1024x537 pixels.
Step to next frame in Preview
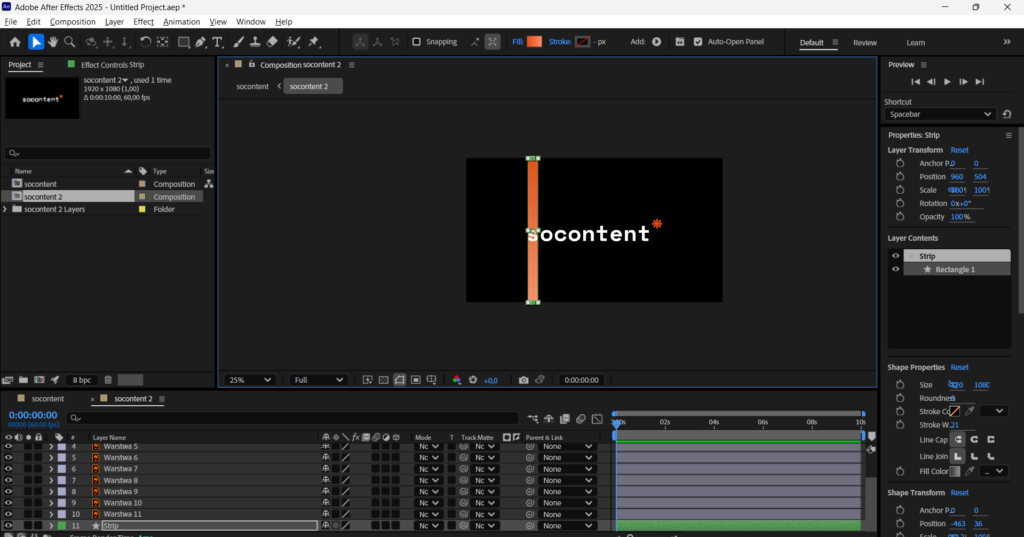point(963,82)
